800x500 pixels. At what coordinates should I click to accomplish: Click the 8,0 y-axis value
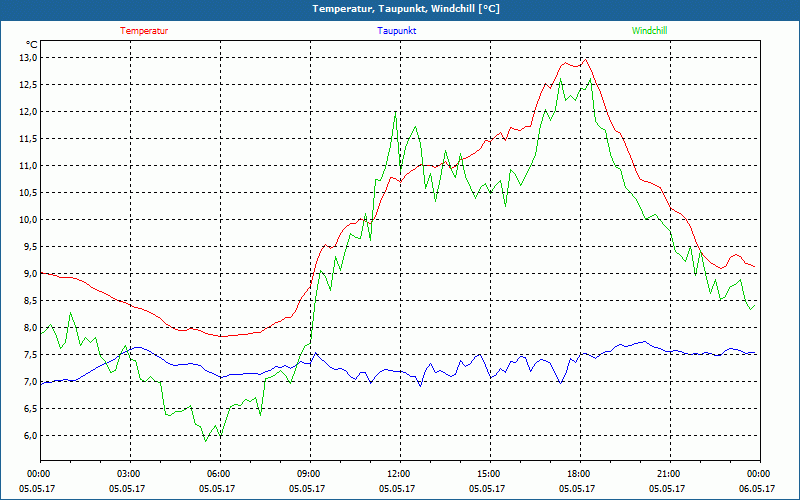pyautogui.click(x=31, y=328)
